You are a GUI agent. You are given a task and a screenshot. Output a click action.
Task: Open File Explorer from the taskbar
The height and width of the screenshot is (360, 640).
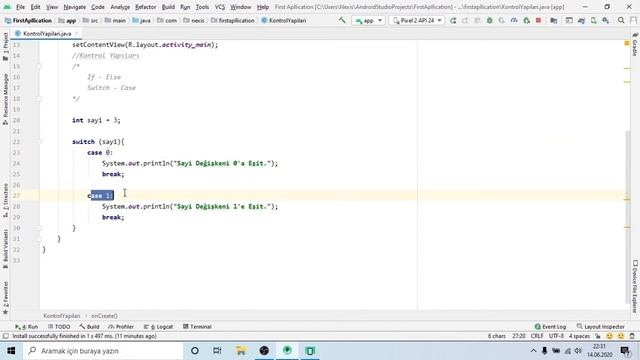tap(241, 351)
